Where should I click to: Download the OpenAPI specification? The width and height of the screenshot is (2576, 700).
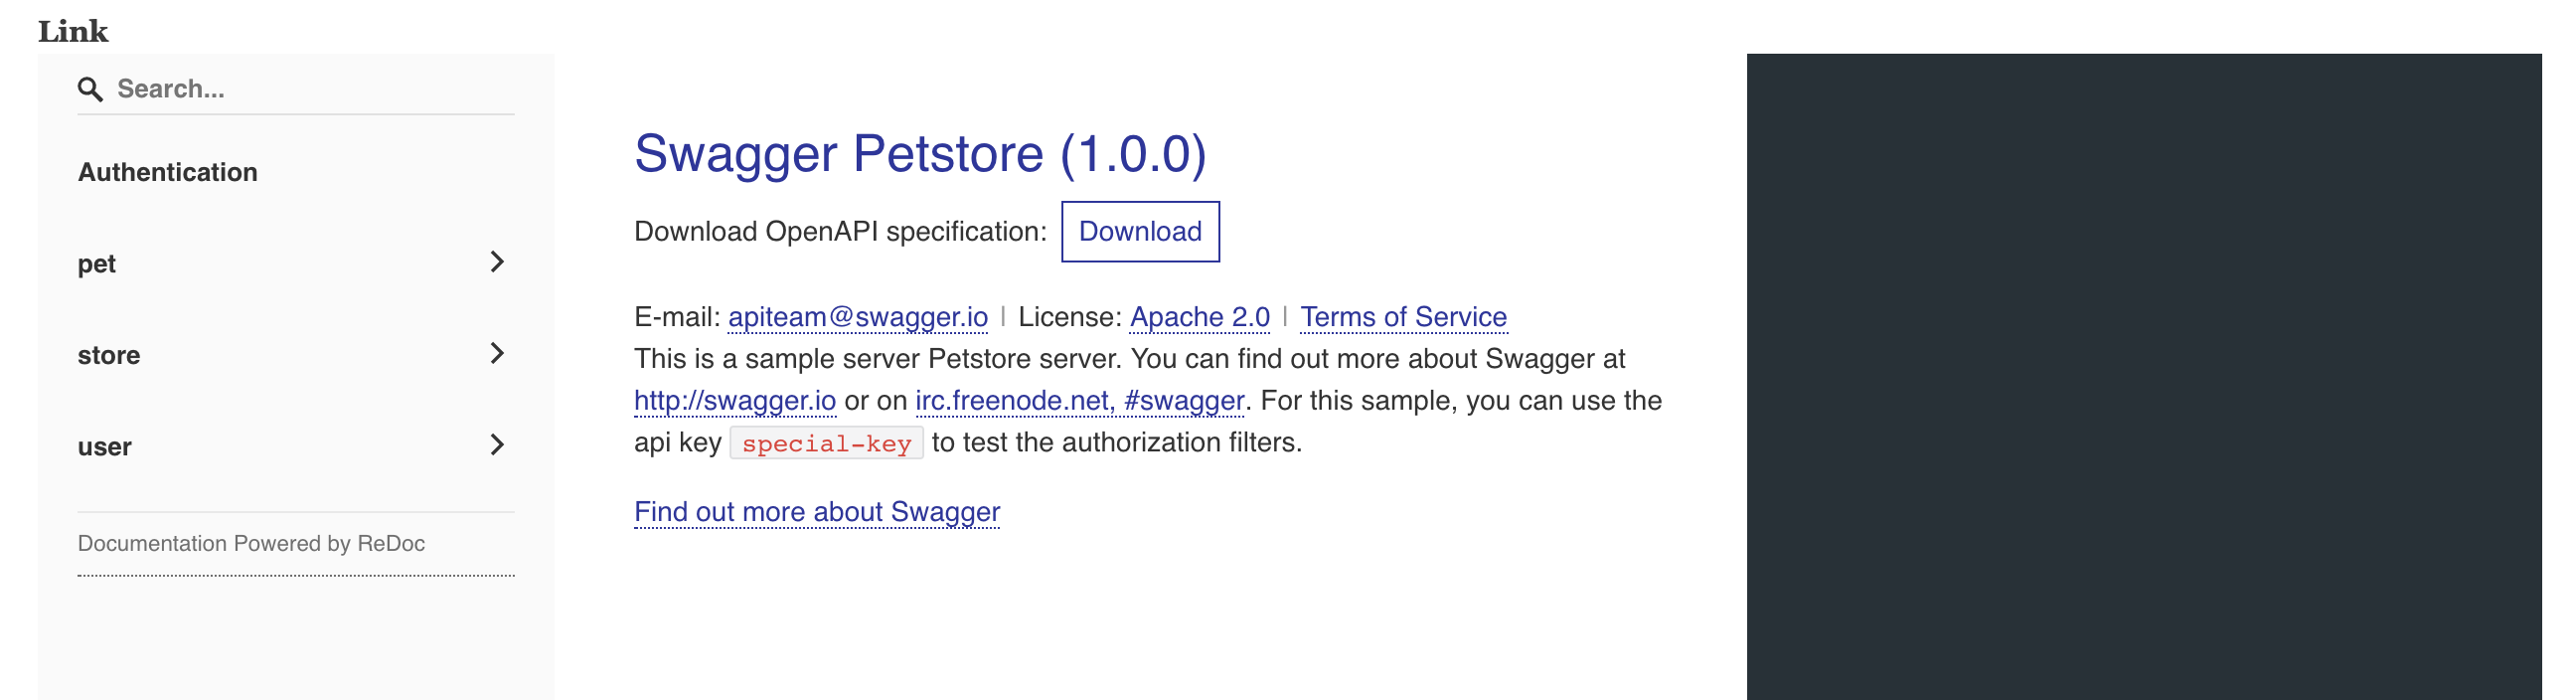coord(1140,232)
